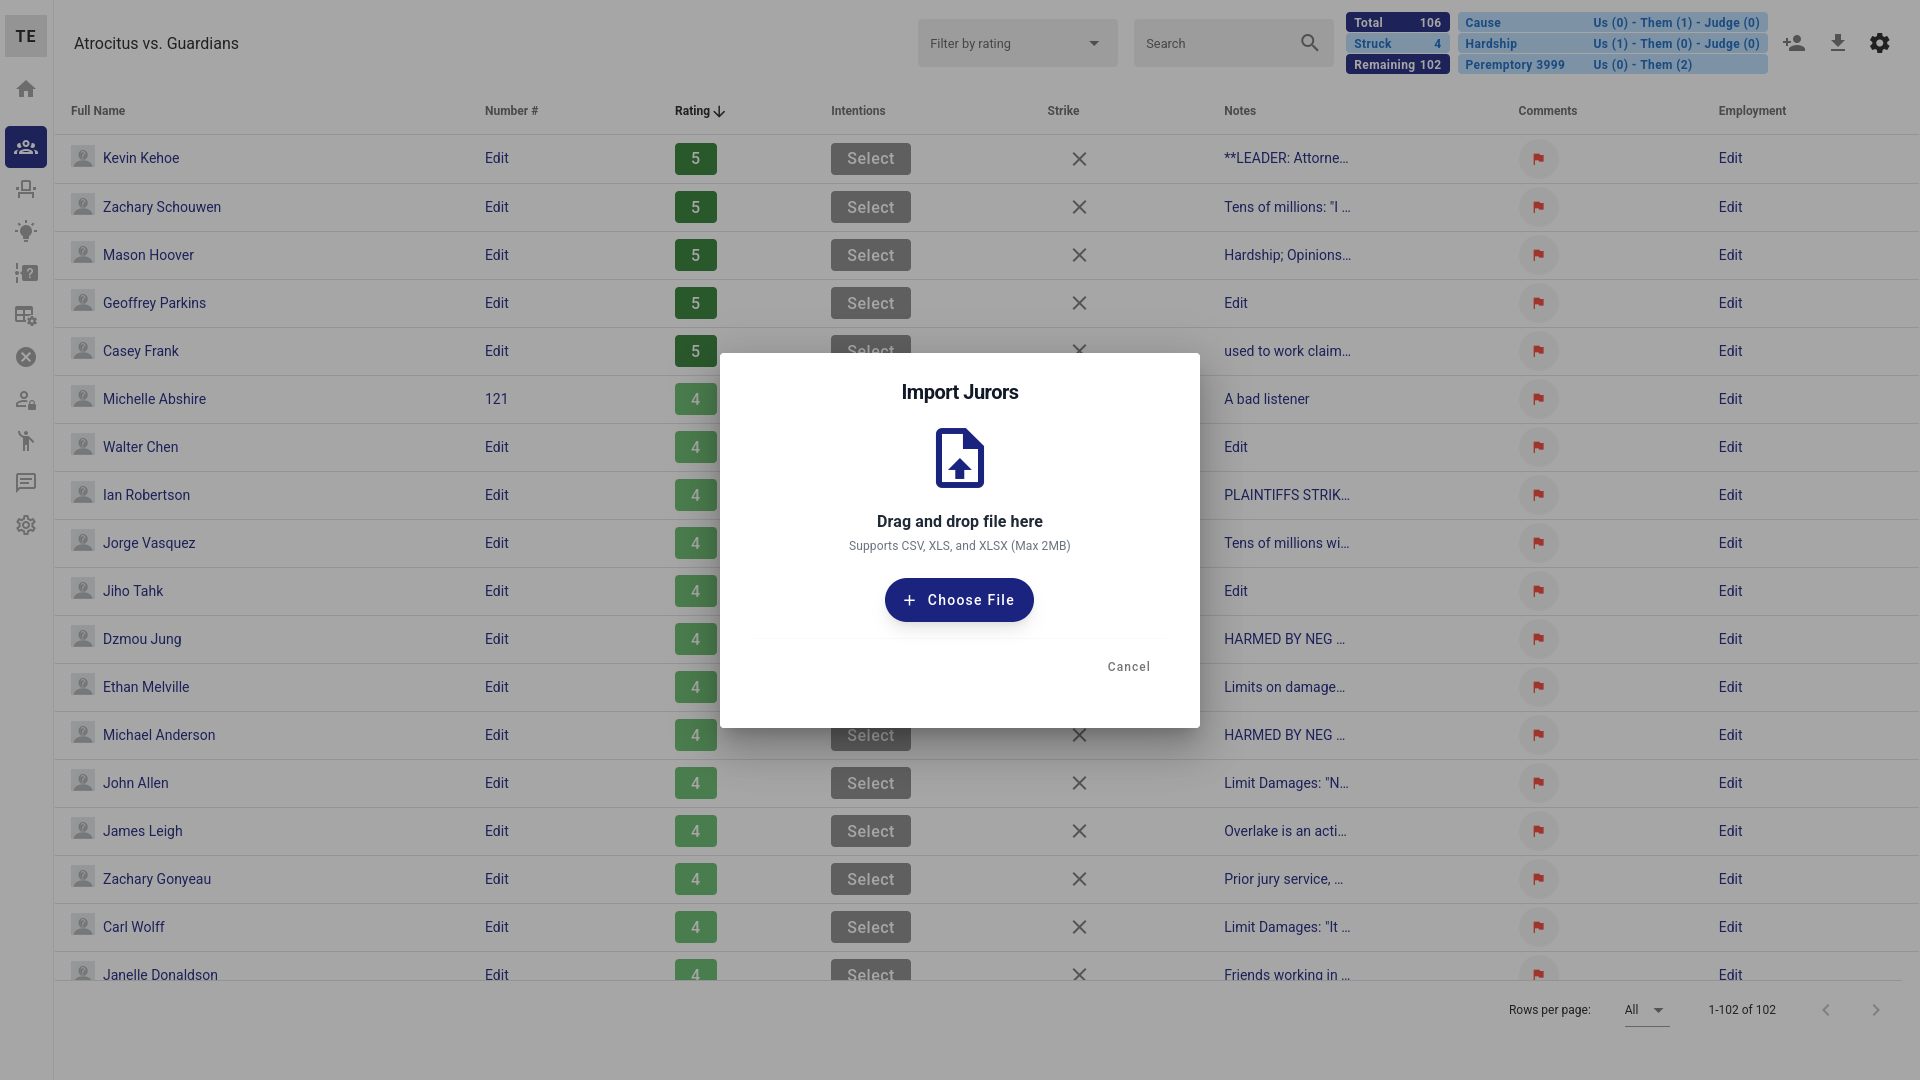Screen dimensions: 1920x1080
Task: Open the settings gear in top bar
Action: coord(1880,43)
